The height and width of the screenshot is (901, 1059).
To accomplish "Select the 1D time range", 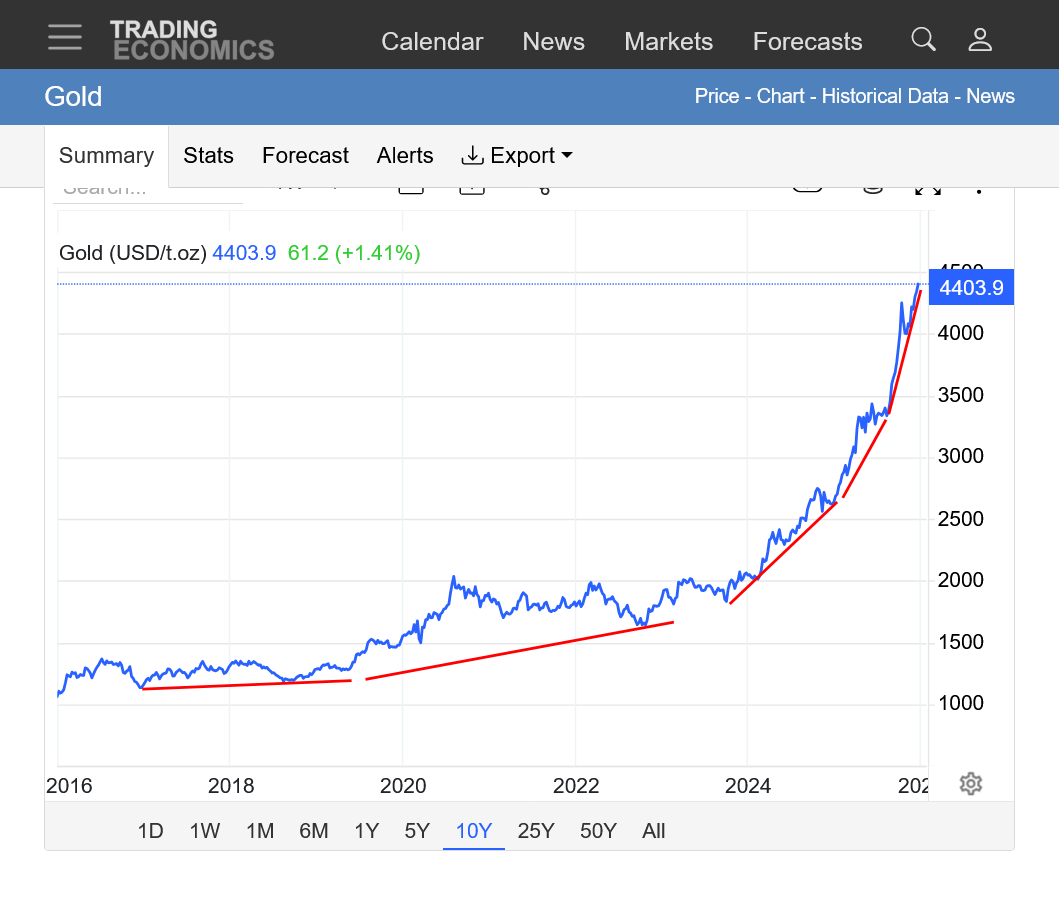I will pyautogui.click(x=150, y=831).
